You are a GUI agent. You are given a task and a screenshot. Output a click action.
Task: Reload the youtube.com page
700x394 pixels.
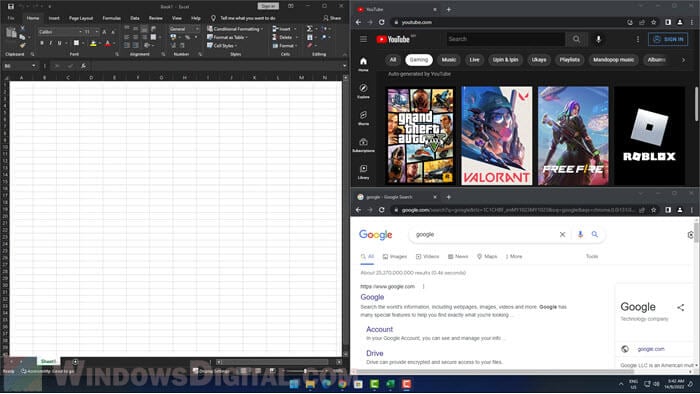(x=382, y=22)
